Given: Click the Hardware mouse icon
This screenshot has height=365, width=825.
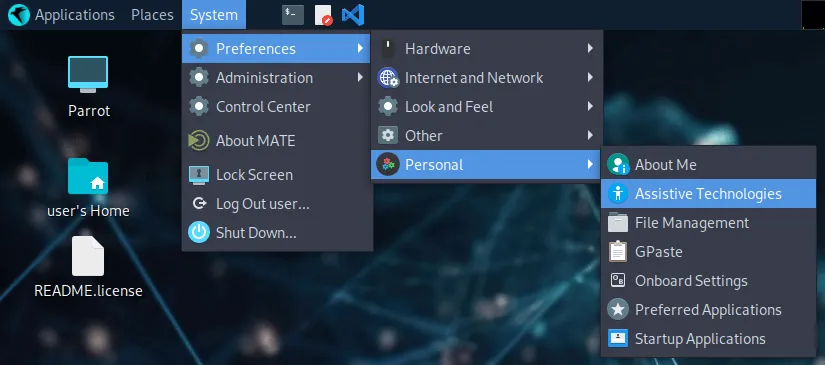Looking at the screenshot, I should click(388, 49).
